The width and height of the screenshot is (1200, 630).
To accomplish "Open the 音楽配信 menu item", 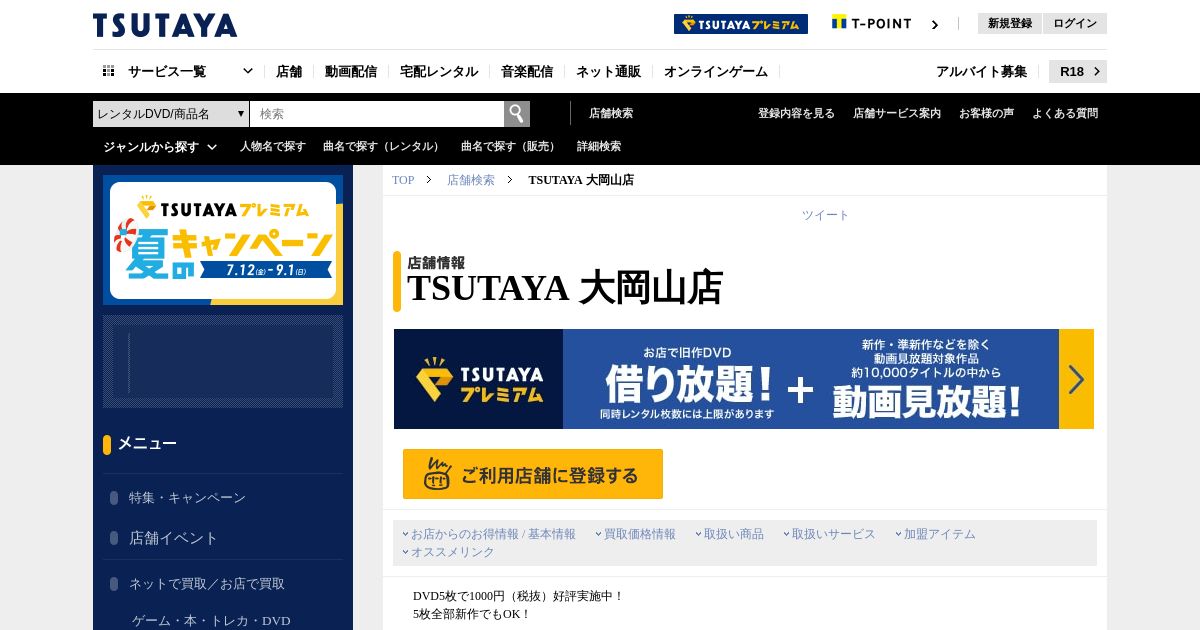I will coord(527,71).
